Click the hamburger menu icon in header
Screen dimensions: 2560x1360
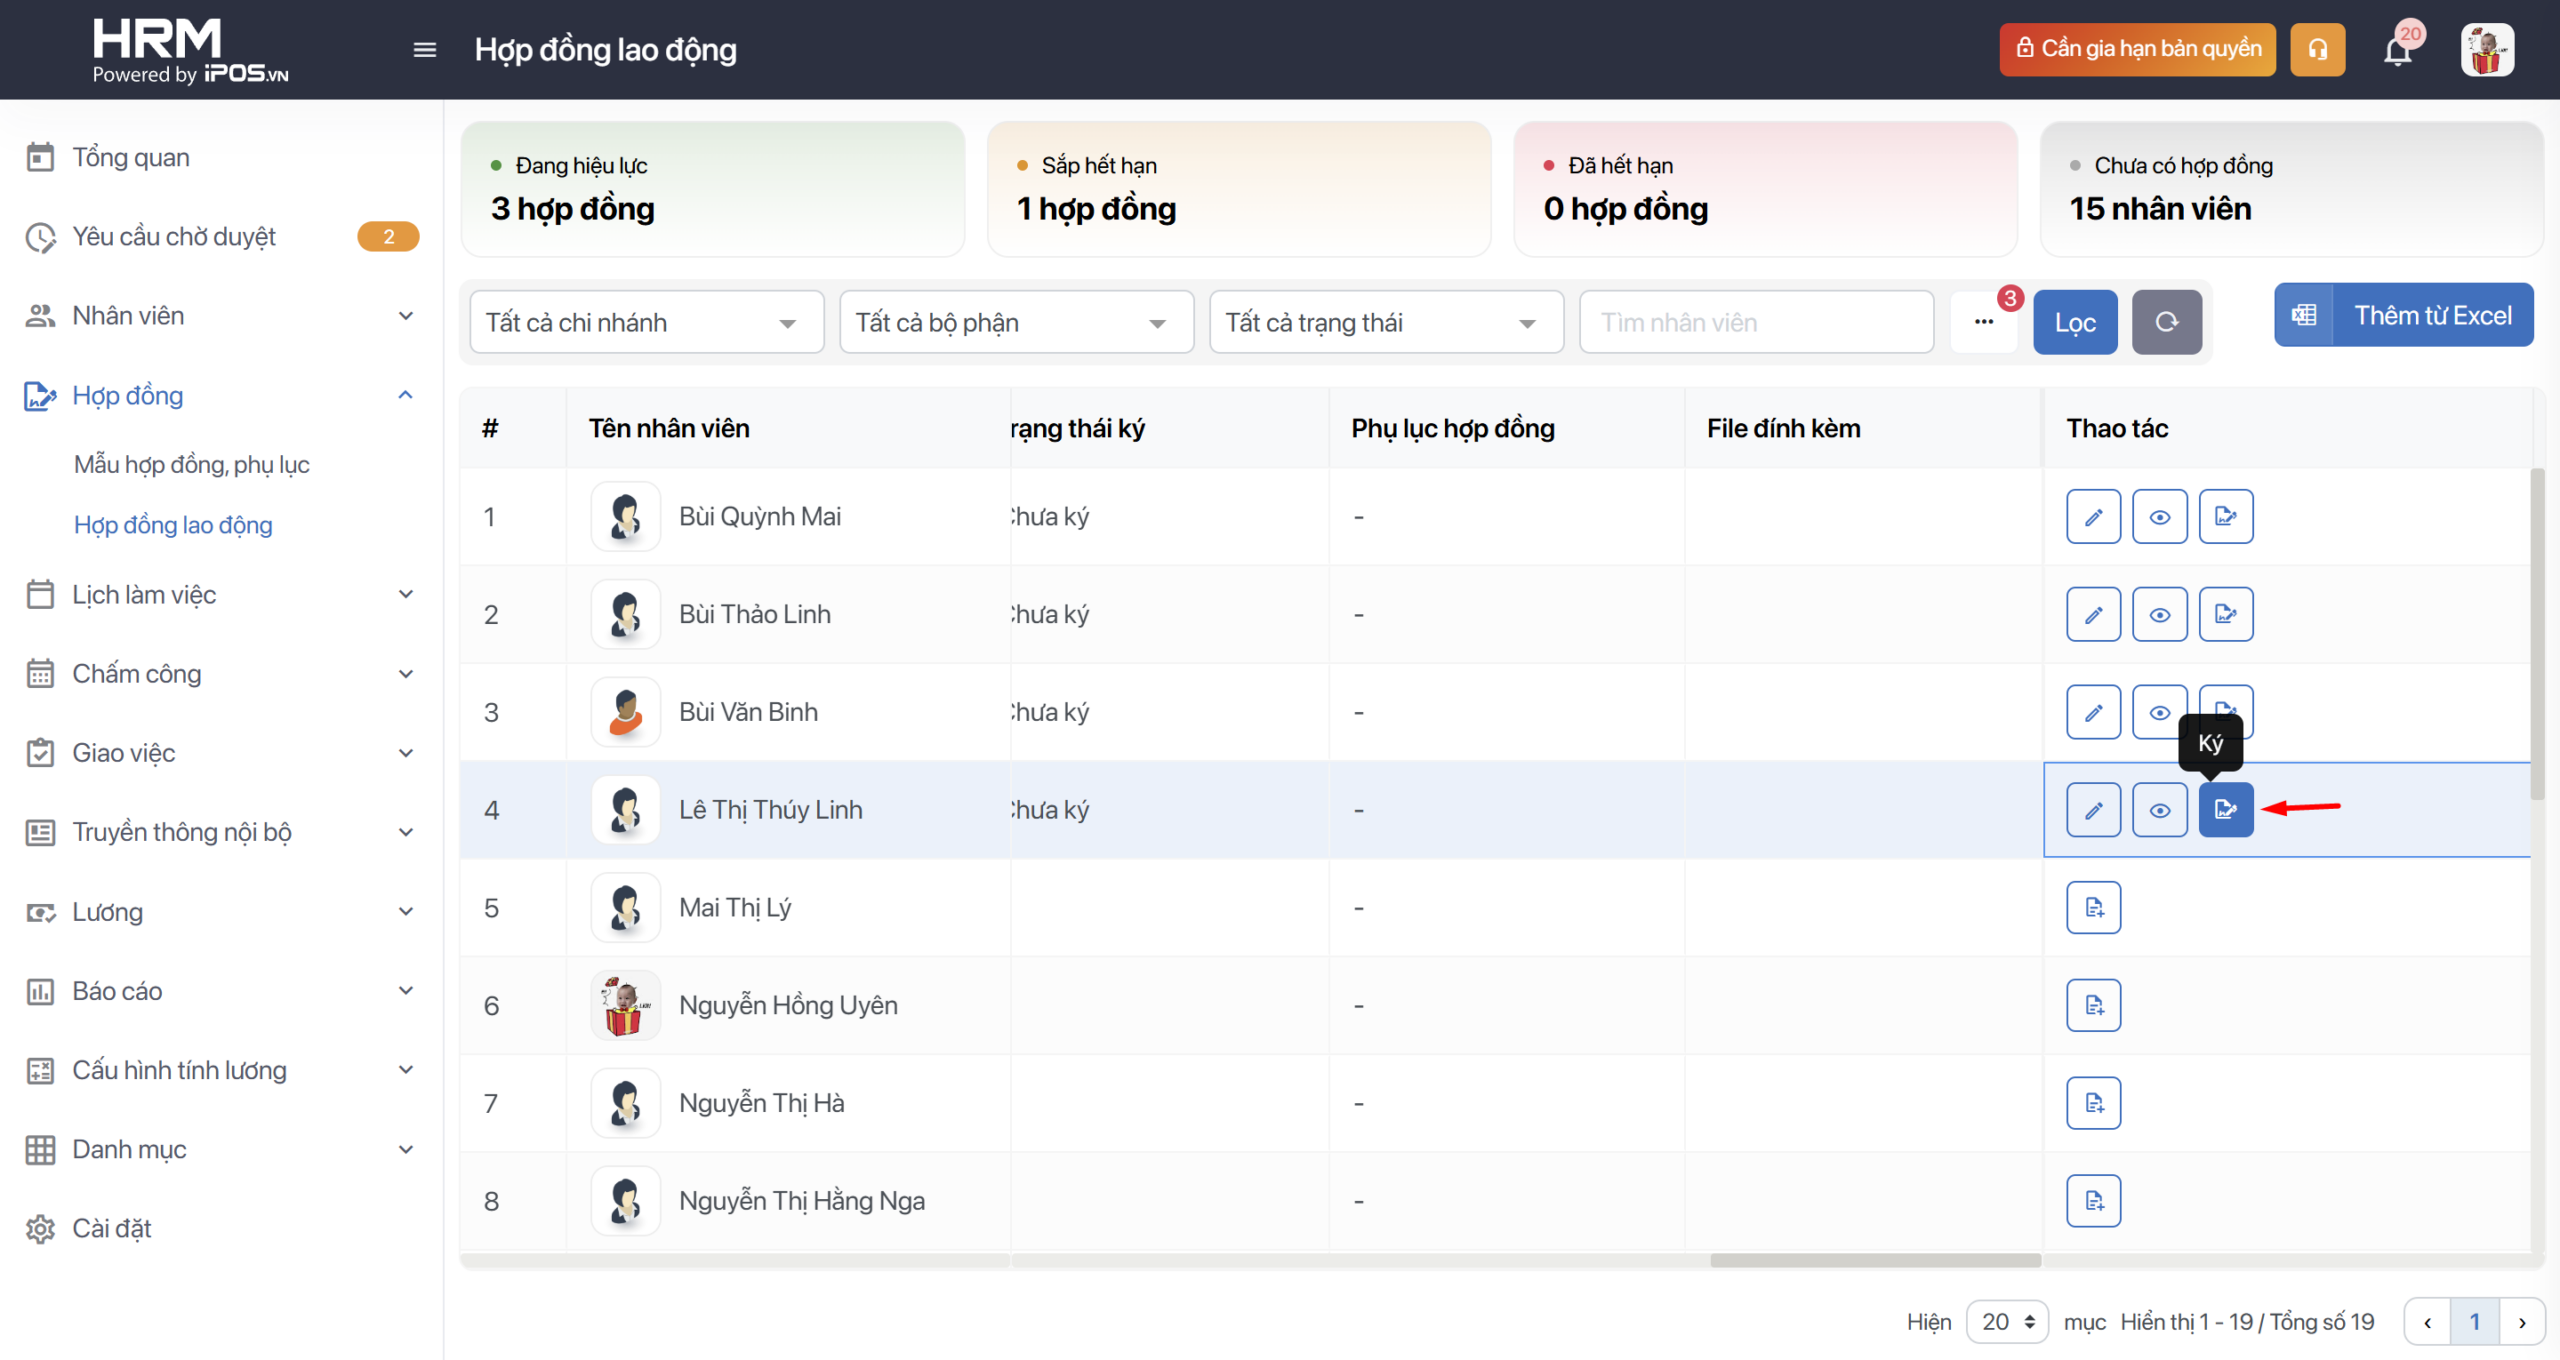click(424, 50)
